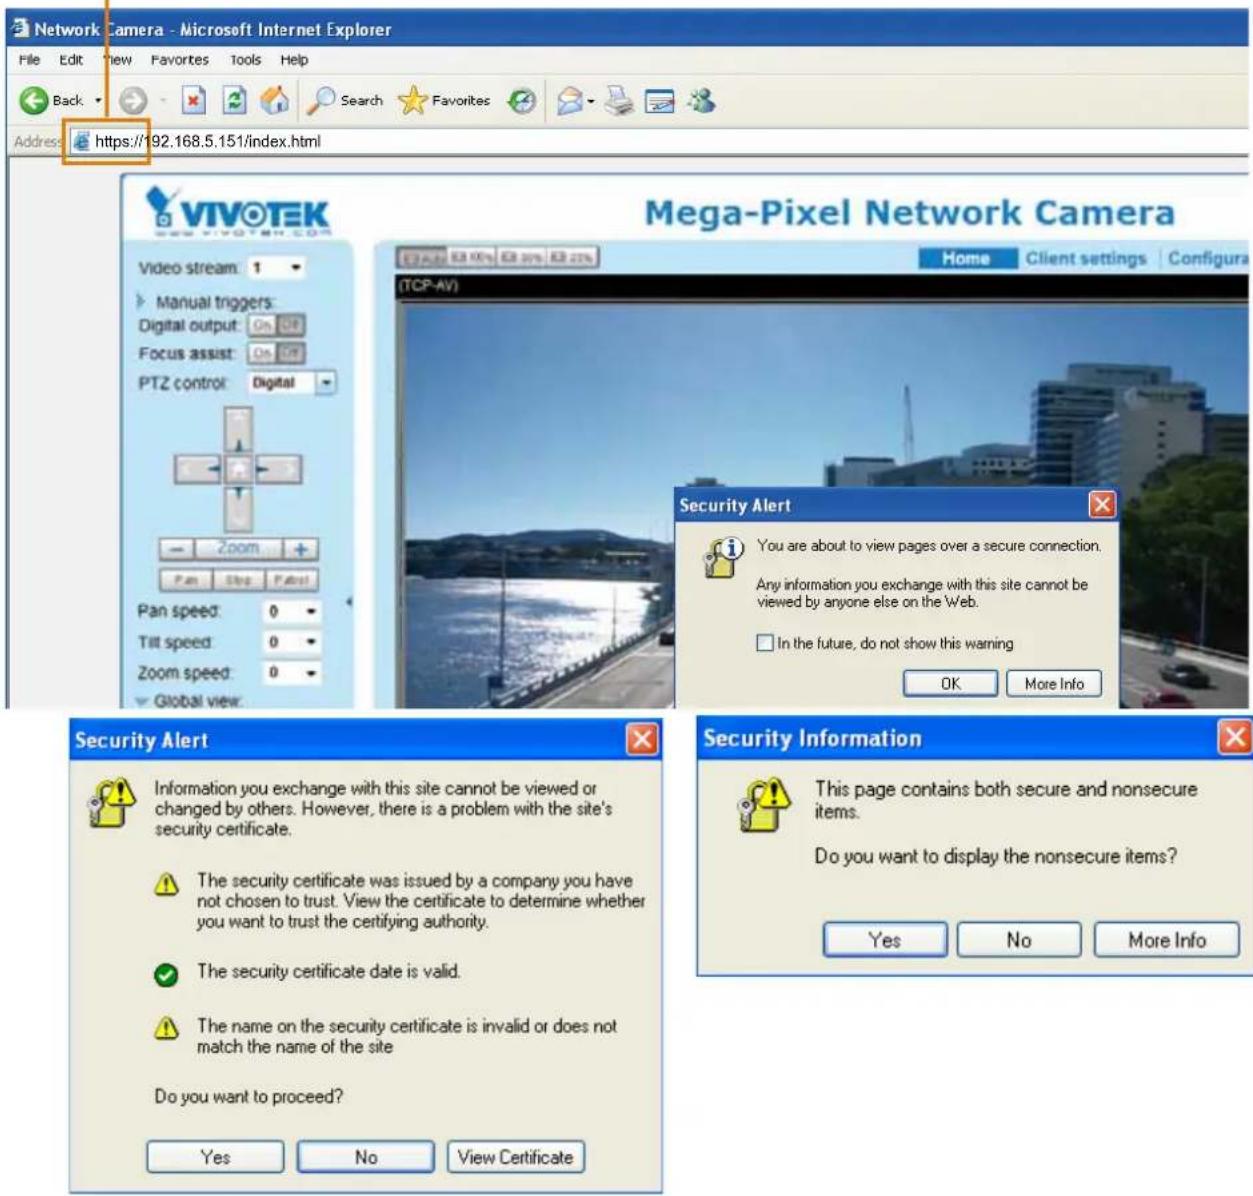Open the PTZ control Digital dropdown

tap(292, 383)
